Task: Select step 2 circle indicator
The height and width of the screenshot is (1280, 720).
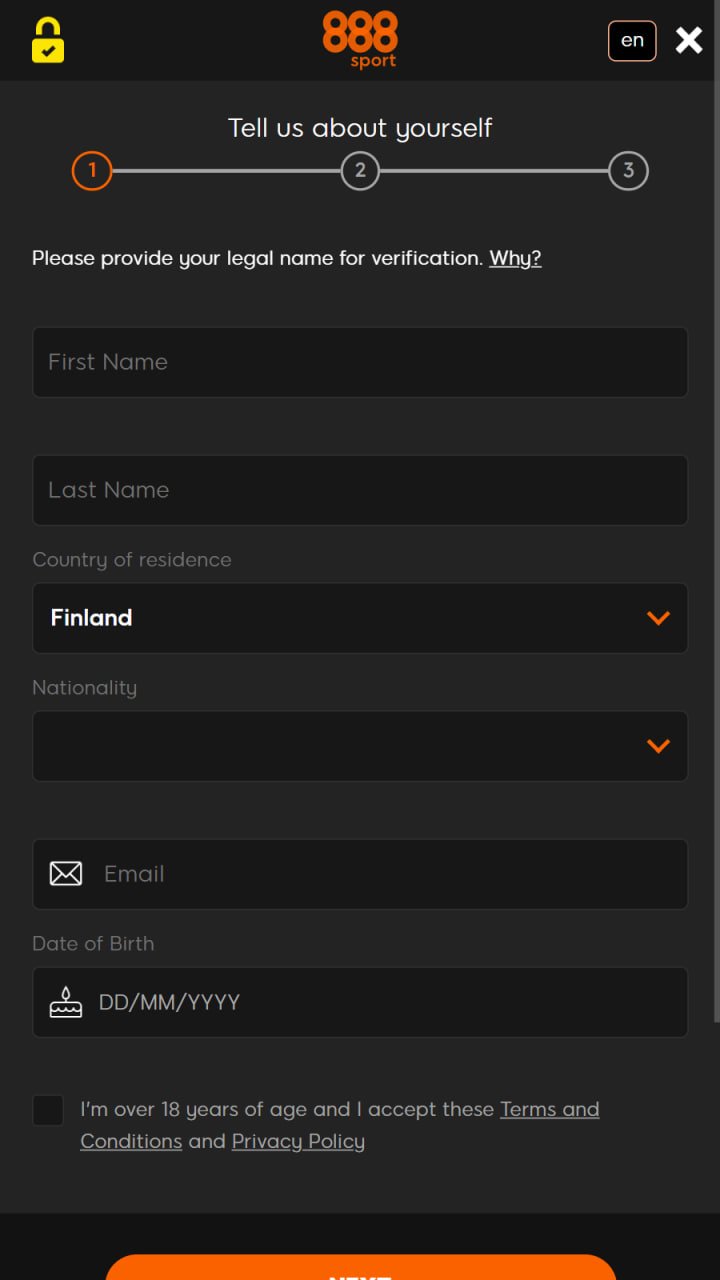Action: tap(360, 171)
